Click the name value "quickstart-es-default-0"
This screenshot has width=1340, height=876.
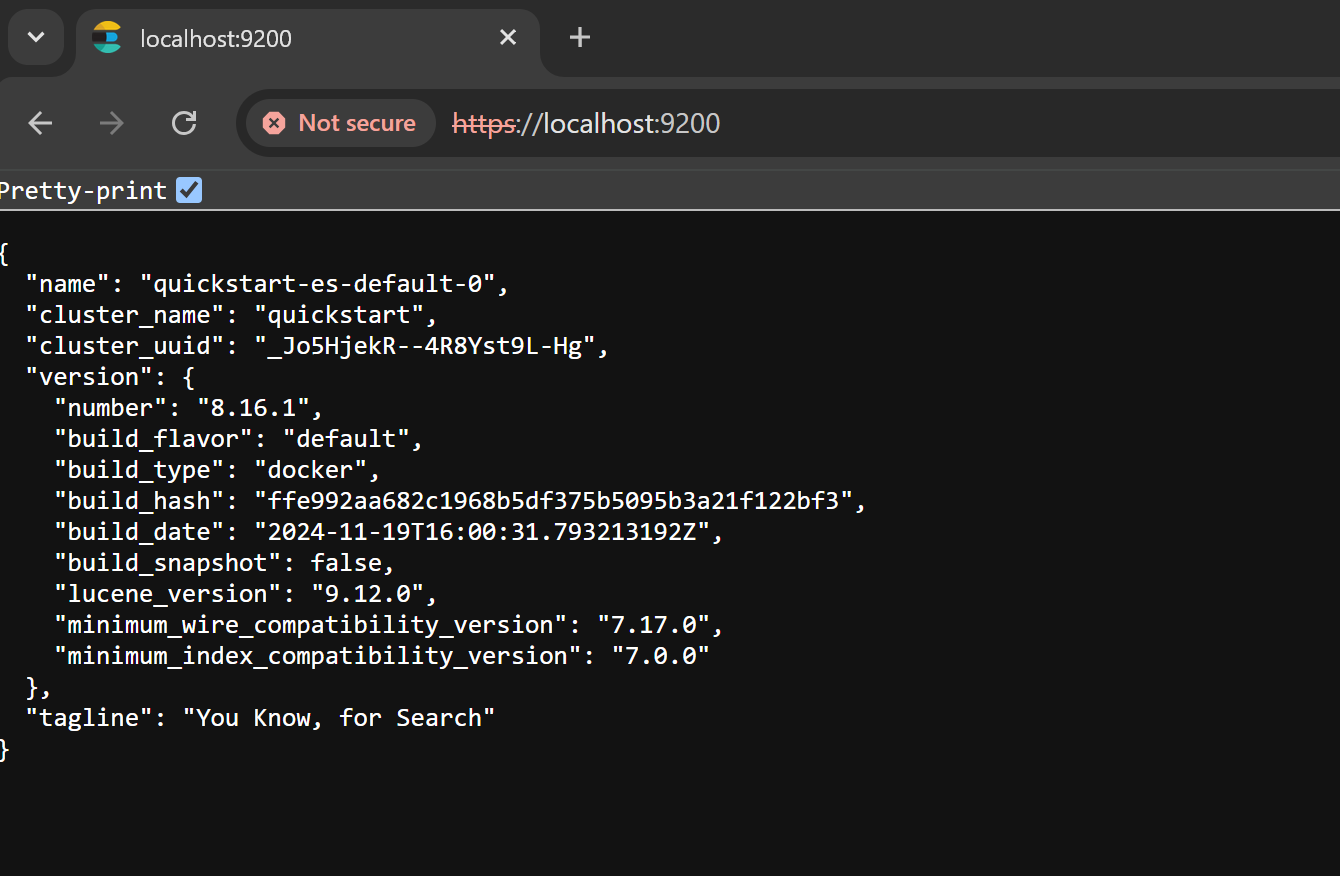tap(317, 284)
